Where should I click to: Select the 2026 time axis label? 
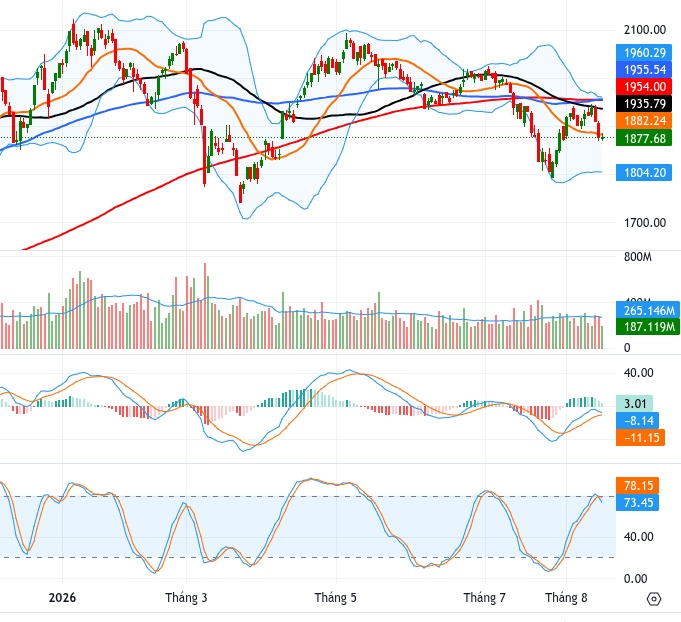pos(62,598)
